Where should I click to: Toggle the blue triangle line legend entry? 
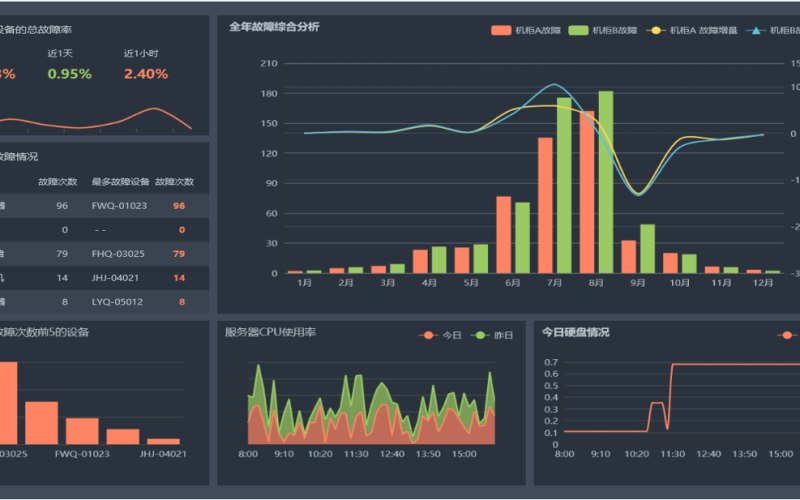pyautogui.click(x=772, y=31)
